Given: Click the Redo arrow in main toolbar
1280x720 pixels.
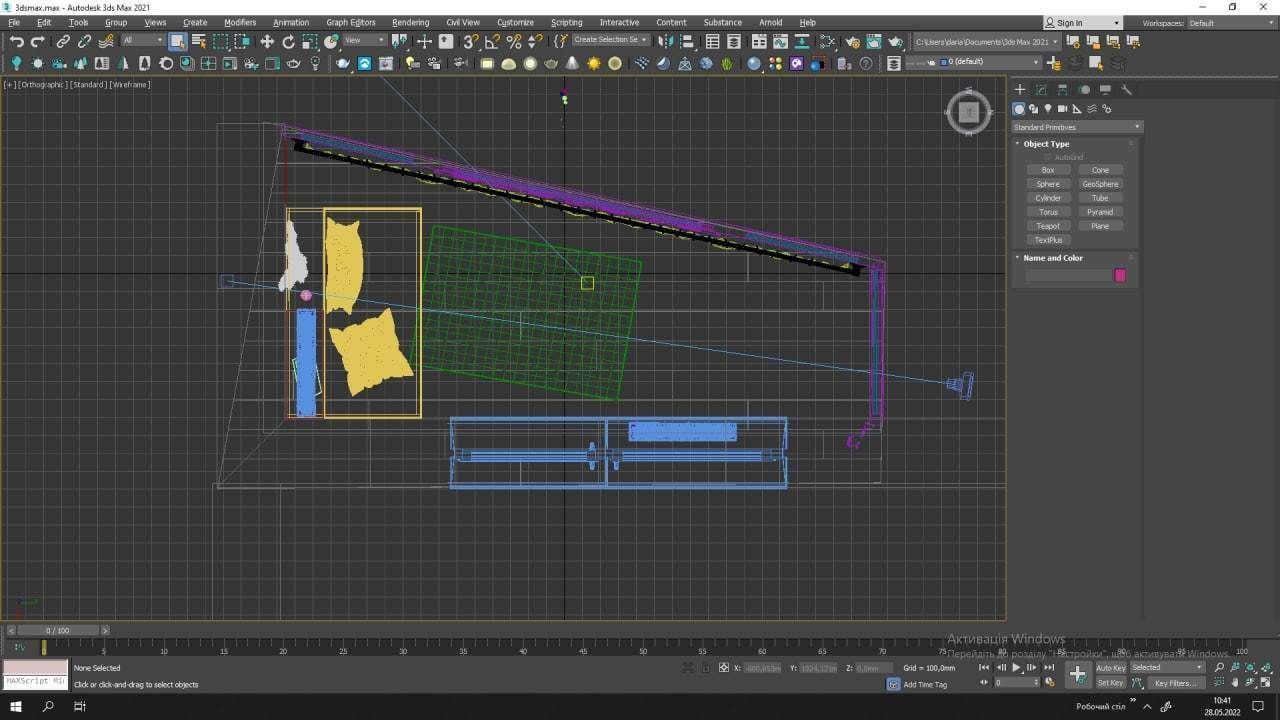Looking at the screenshot, I should 38,41.
